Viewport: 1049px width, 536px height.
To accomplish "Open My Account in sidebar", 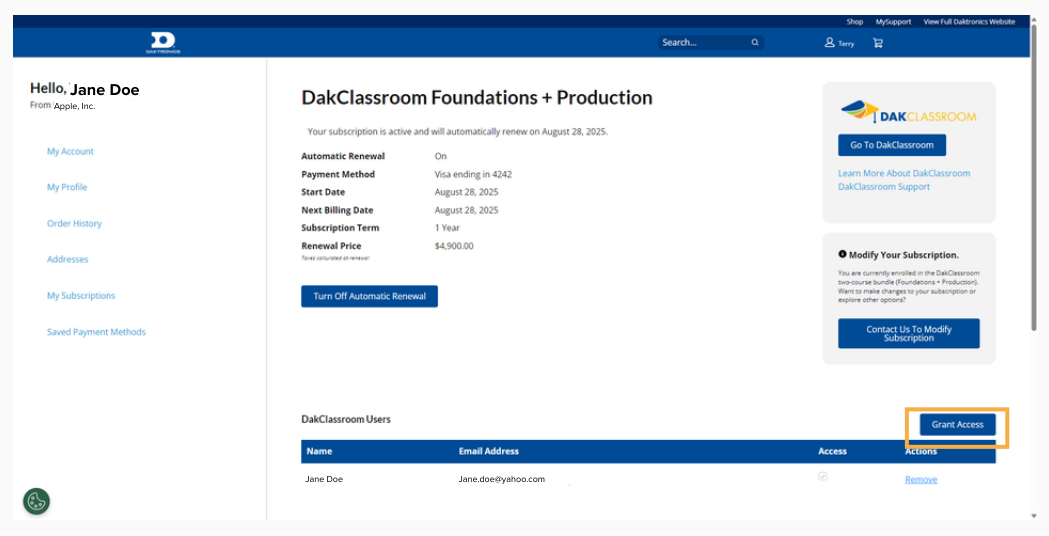I will tap(70, 152).
